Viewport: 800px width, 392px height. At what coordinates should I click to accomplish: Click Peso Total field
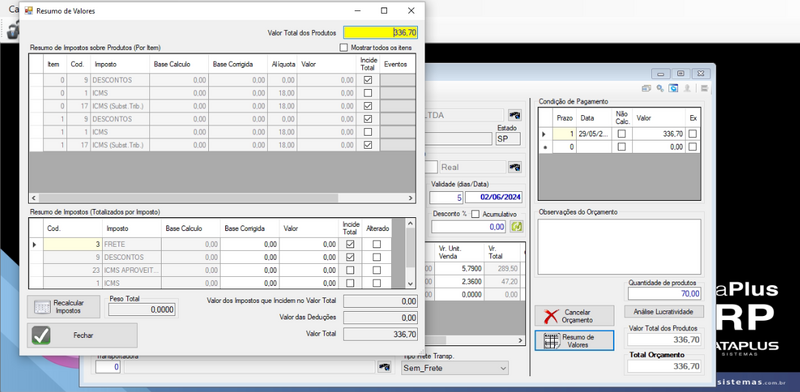point(142,309)
